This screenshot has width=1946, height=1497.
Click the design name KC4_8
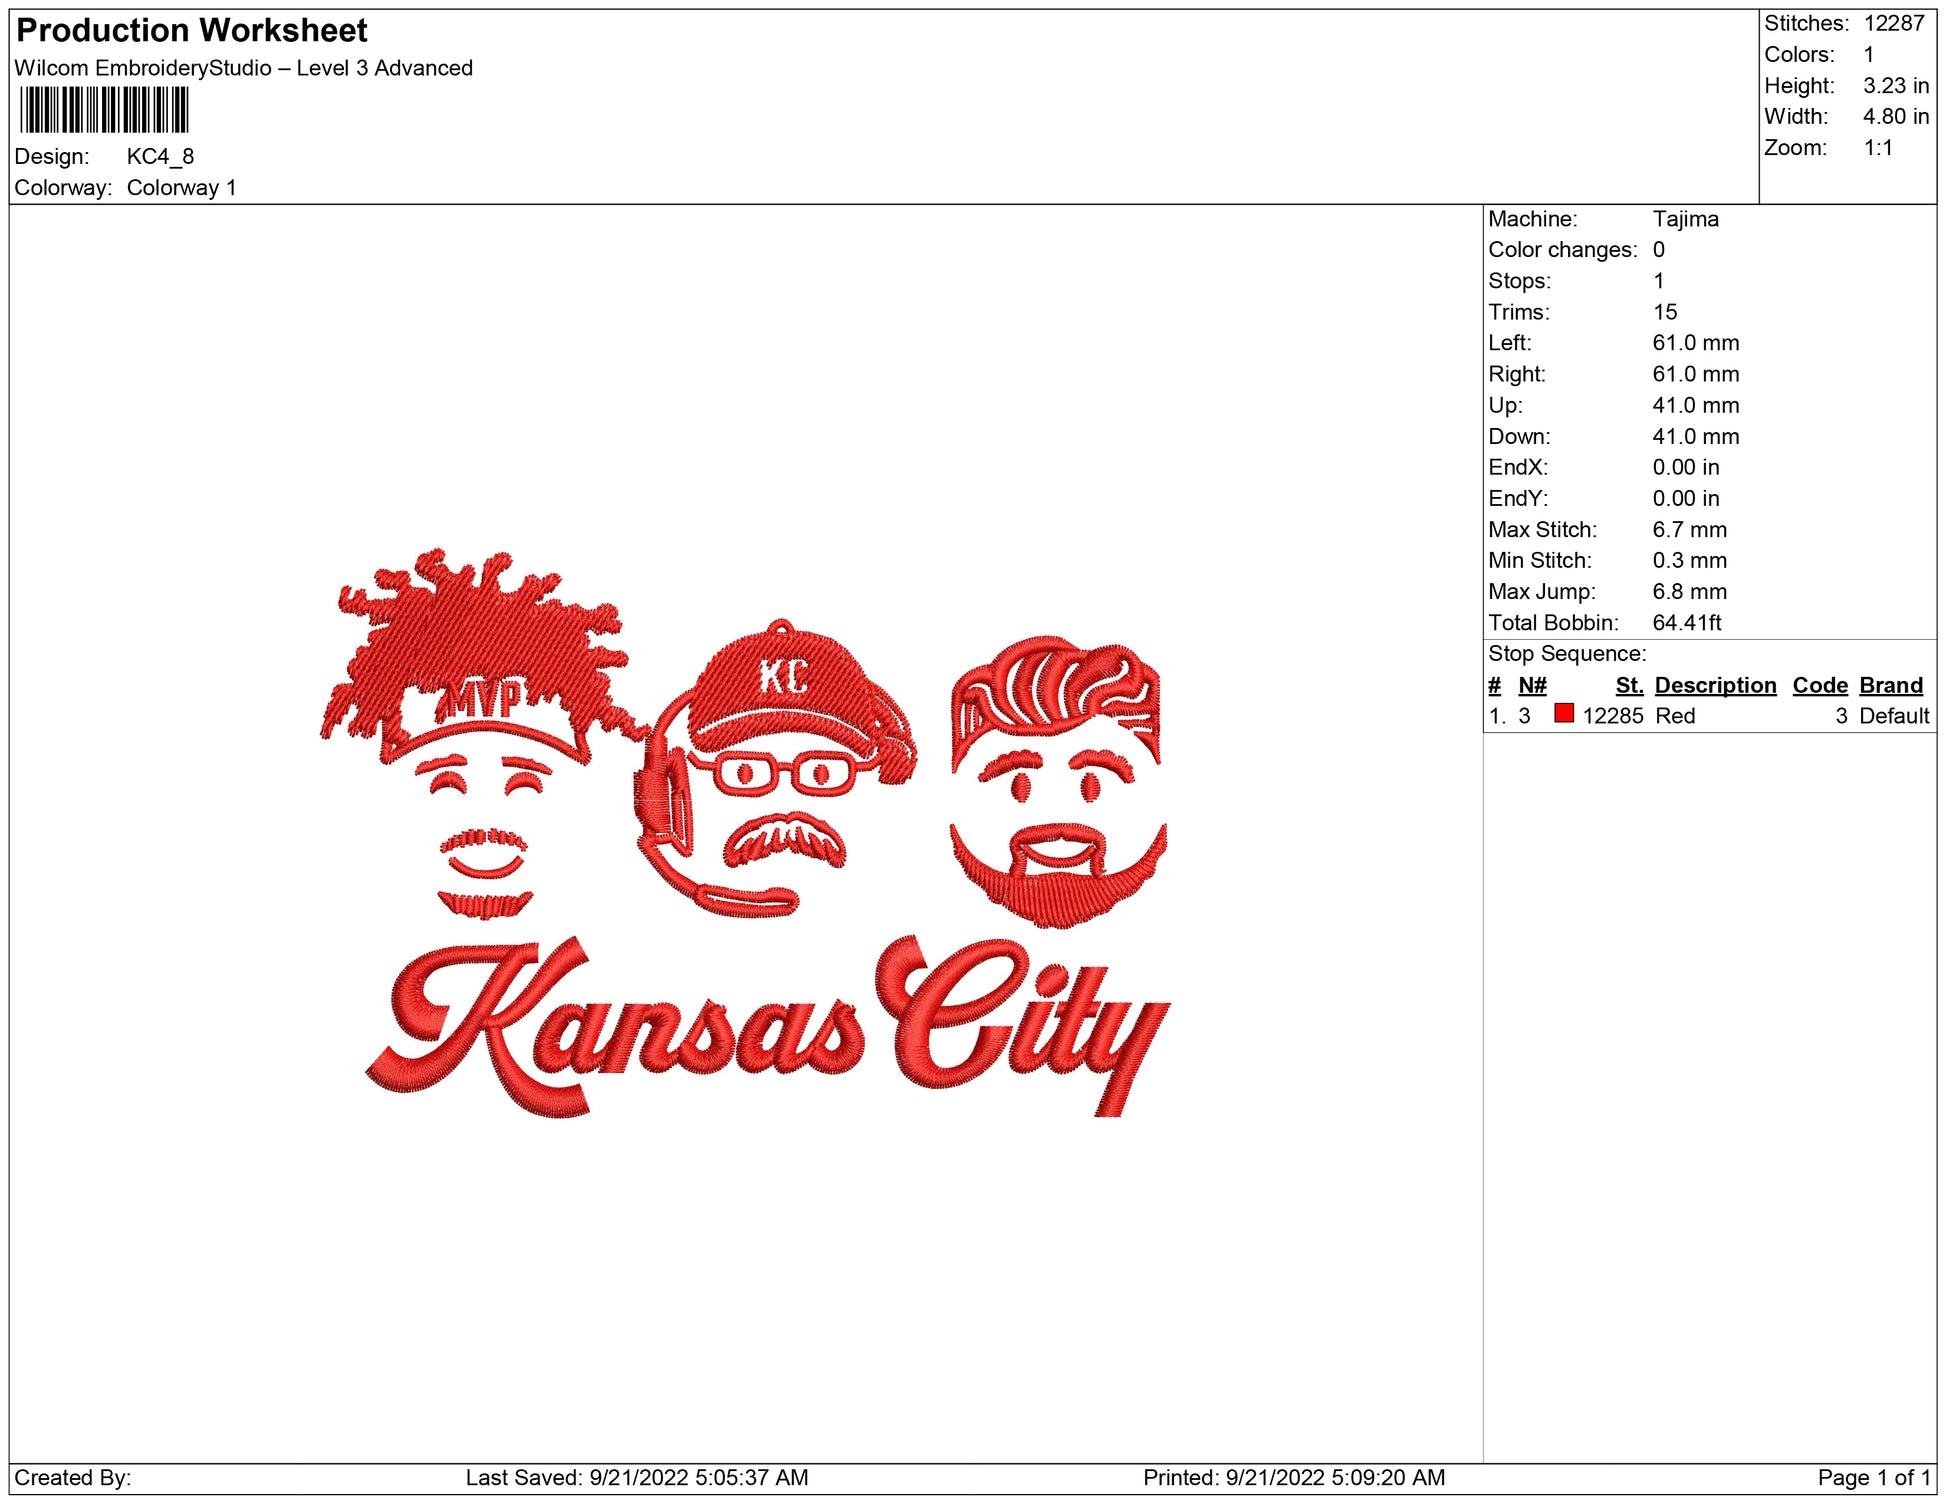coord(160,157)
